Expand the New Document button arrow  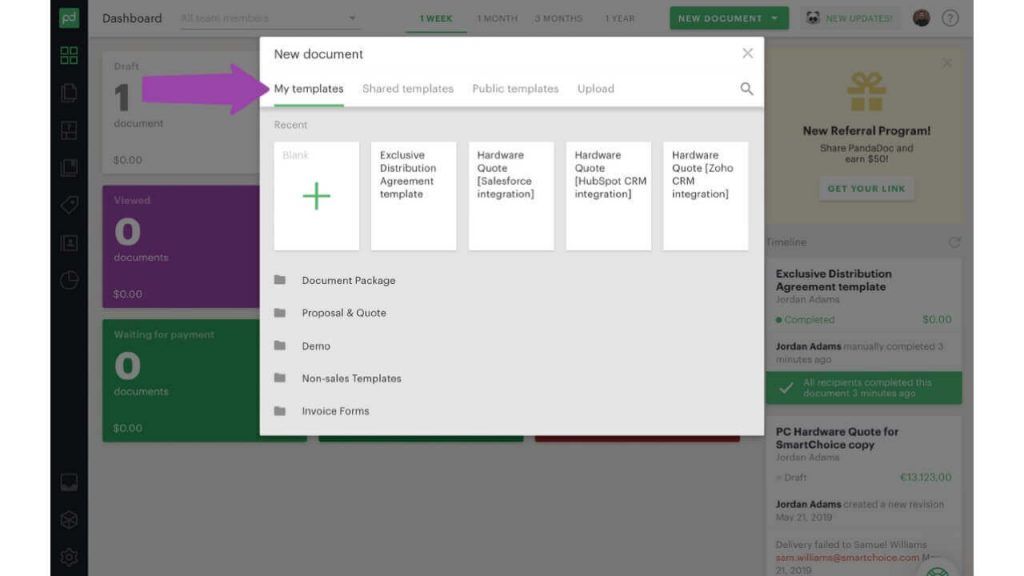pos(775,18)
